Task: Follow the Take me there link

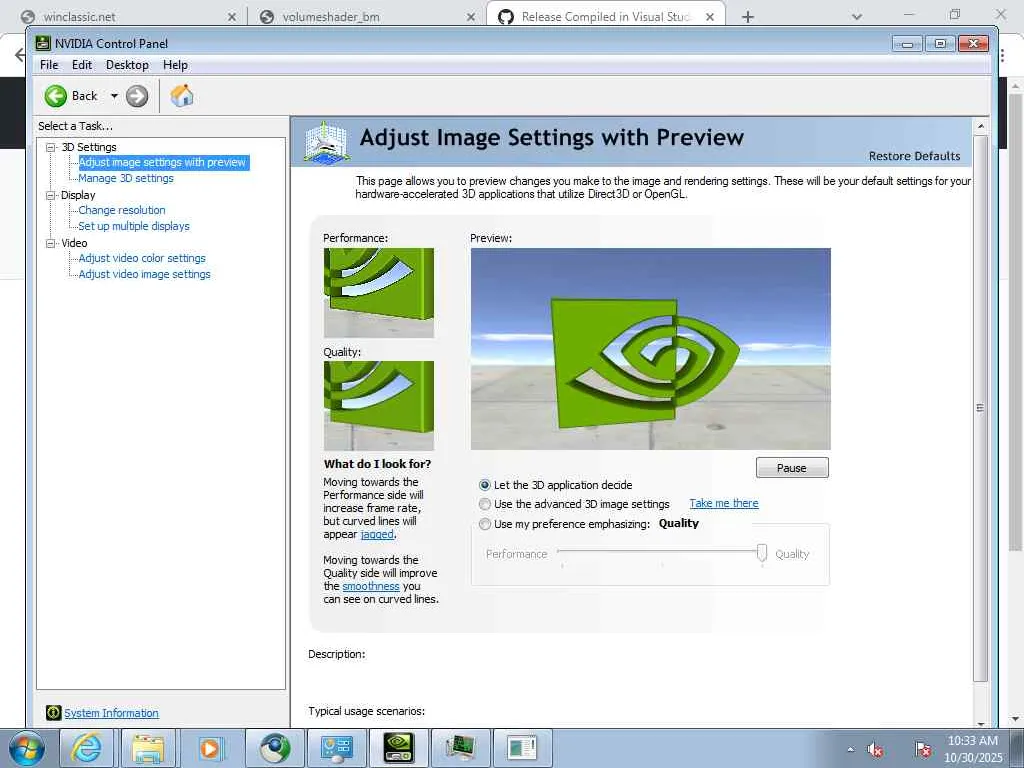Action: [724, 504]
